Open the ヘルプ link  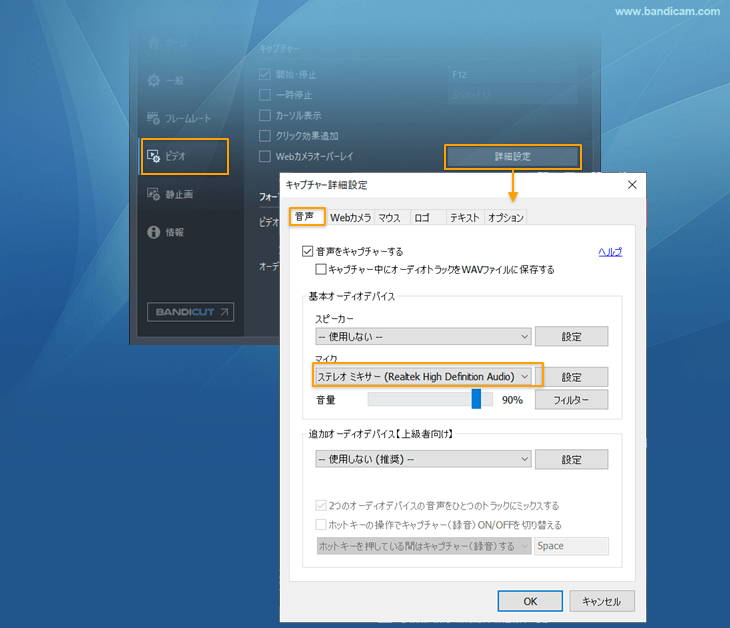(x=610, y=252)
